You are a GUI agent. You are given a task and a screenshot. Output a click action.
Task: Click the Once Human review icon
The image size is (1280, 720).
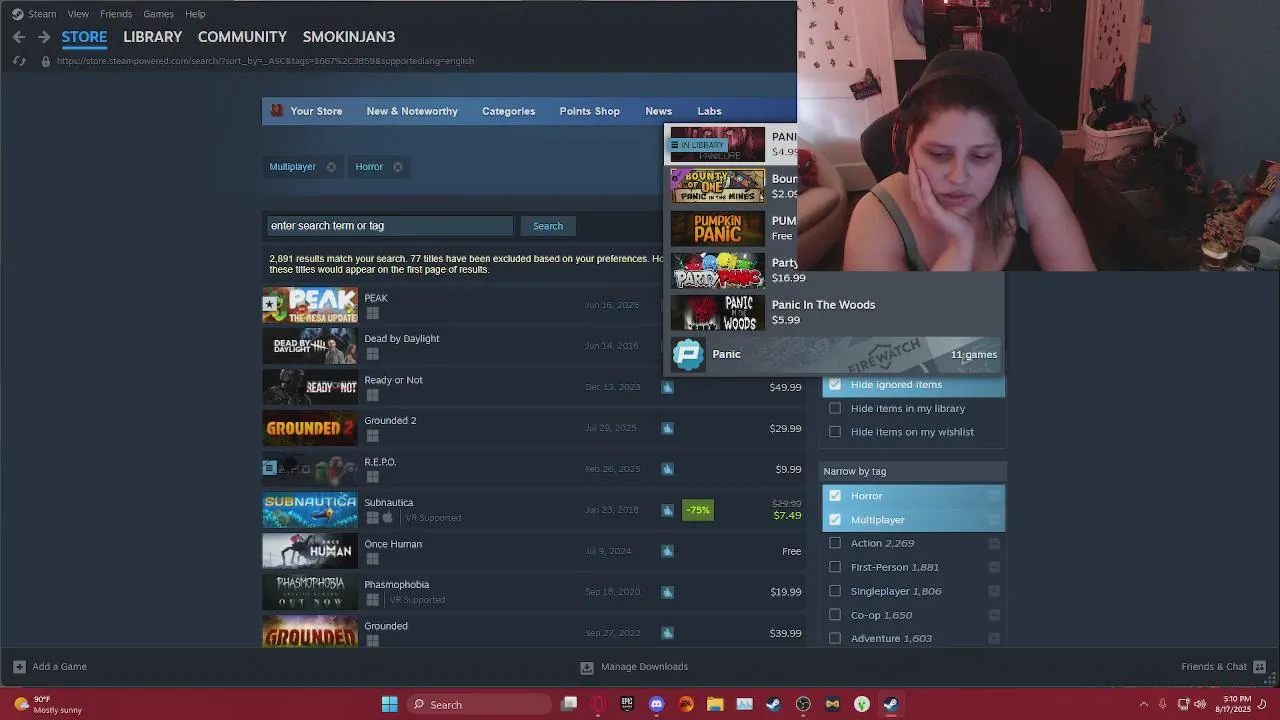pos(668,551)
